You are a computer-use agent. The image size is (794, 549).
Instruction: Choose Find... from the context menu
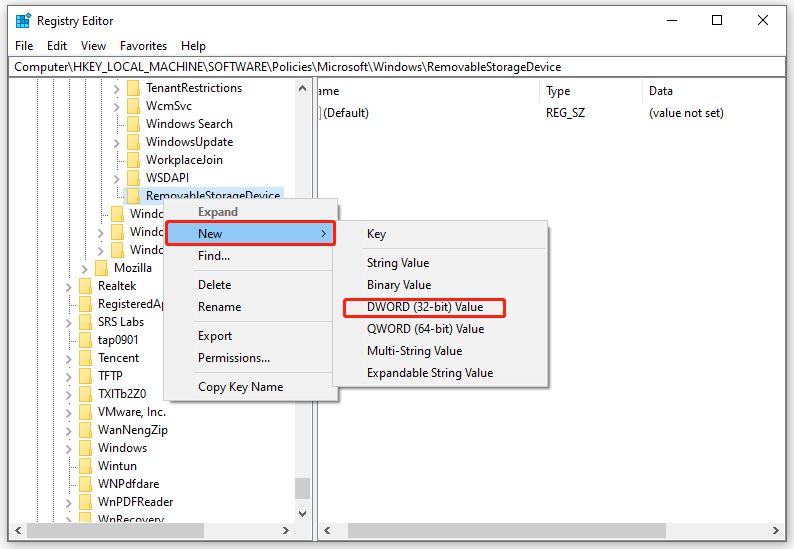(x=250, y=256)
